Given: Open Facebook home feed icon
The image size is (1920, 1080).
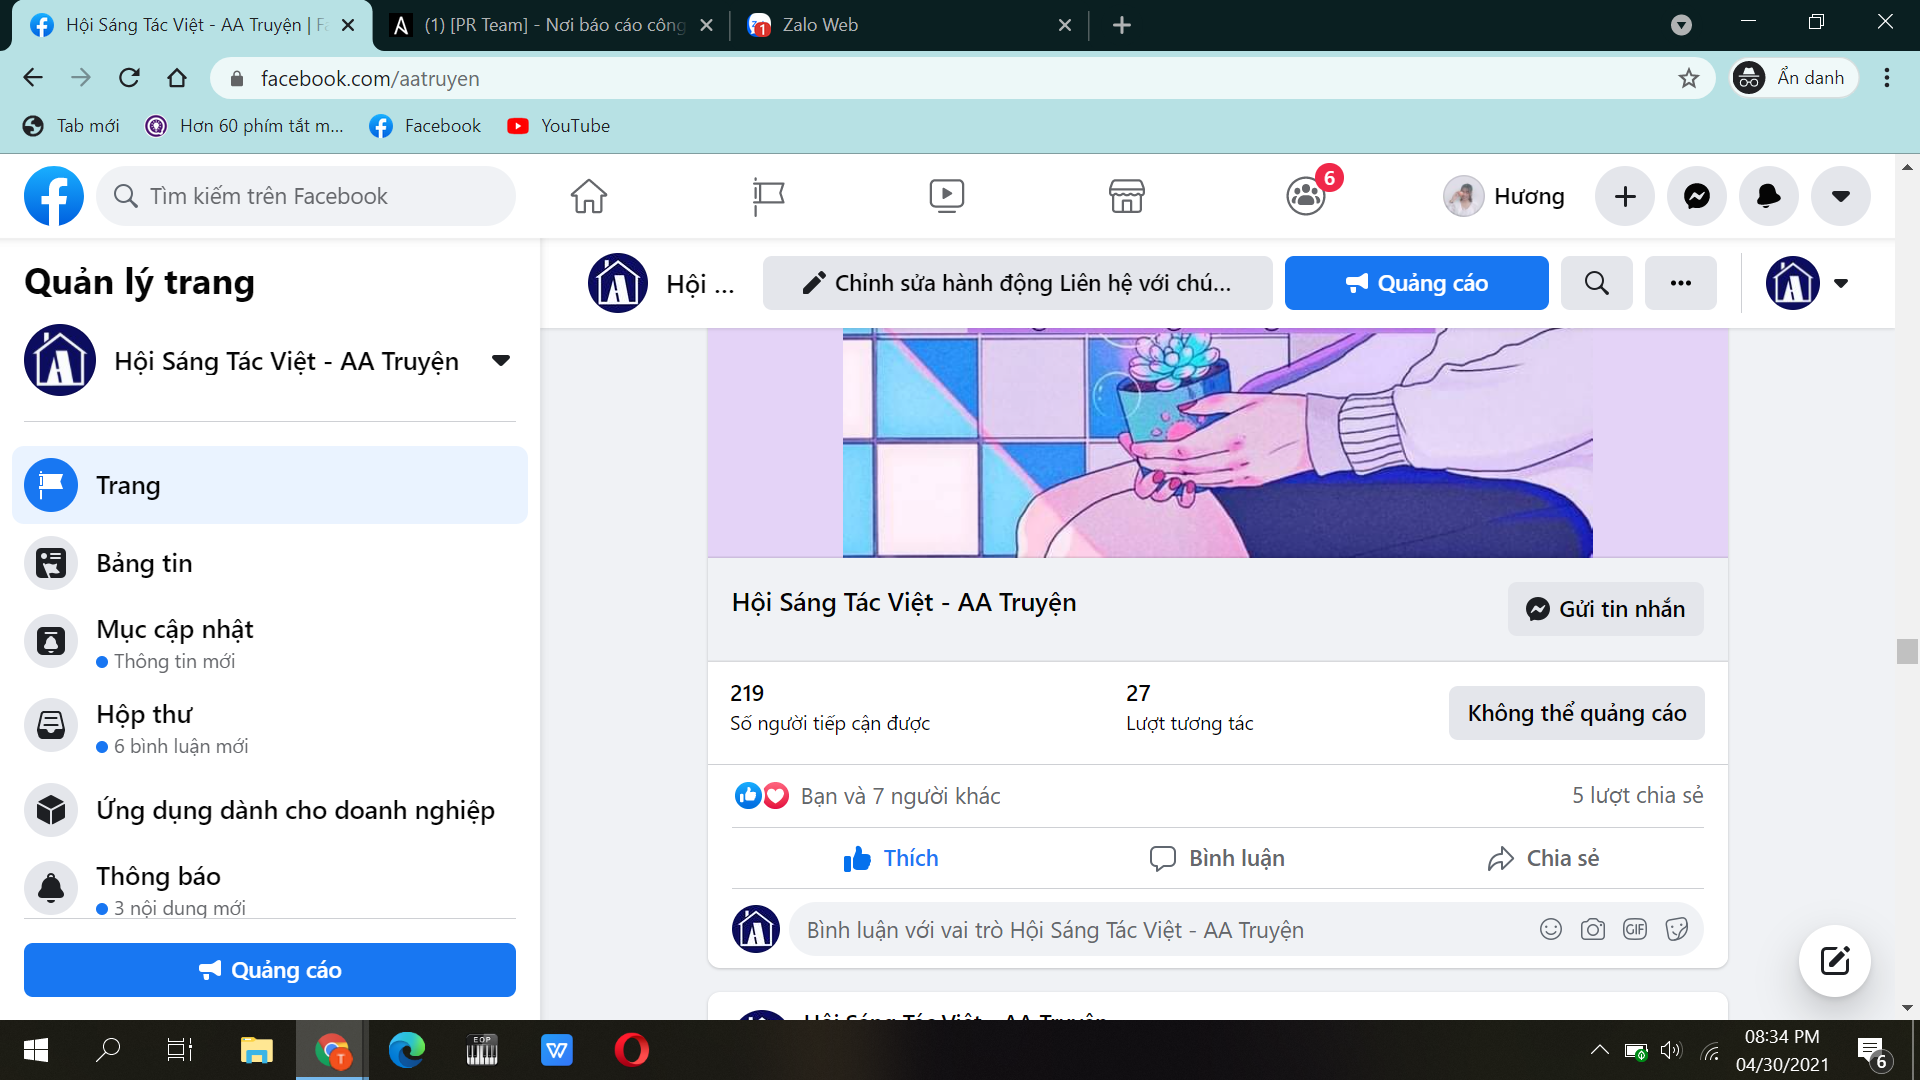Looking at the screenshot, I should pos(589,196).
